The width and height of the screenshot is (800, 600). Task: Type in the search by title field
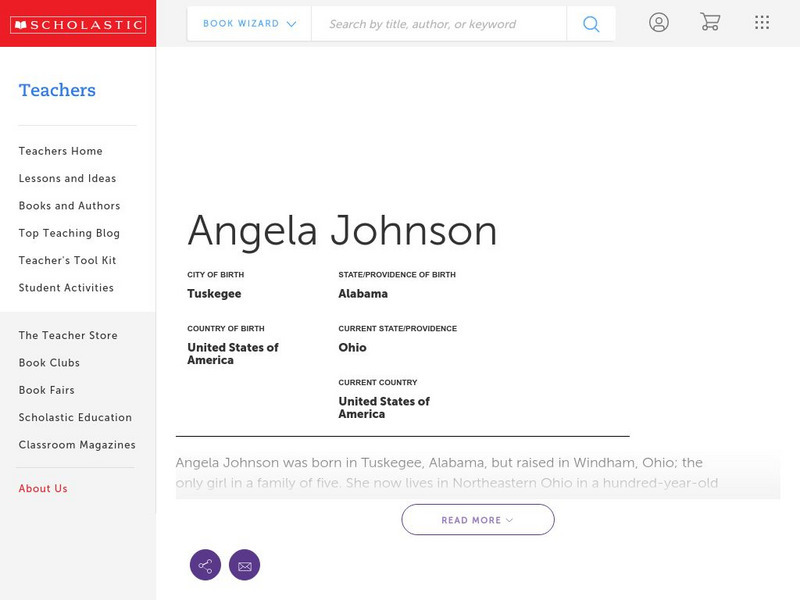(x=438, y=24)
